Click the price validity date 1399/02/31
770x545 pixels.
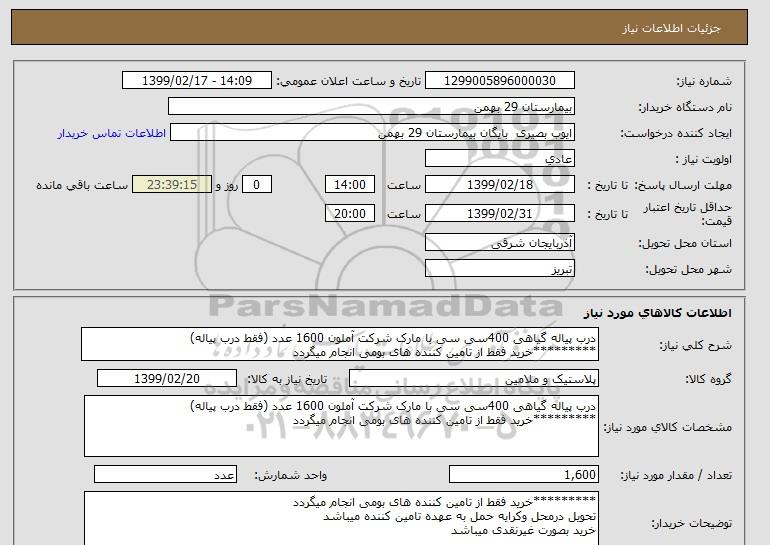click(500, 213)
